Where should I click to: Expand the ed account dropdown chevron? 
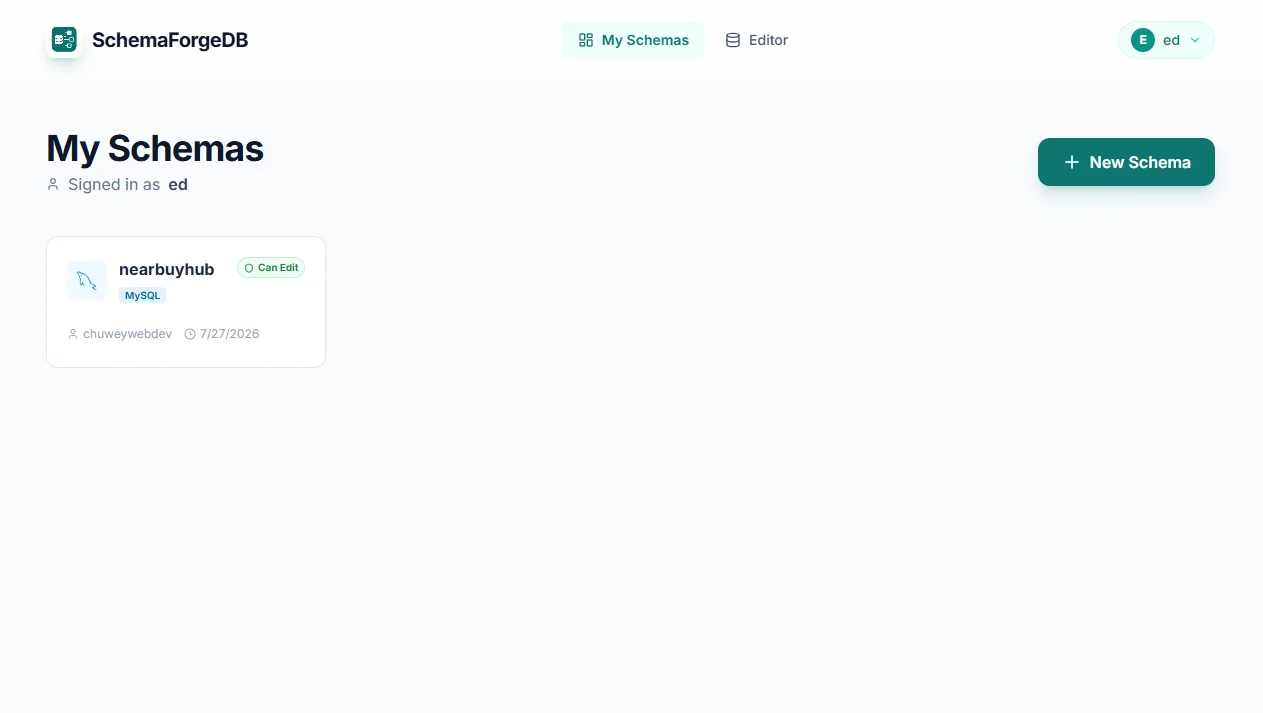tap(1195, 40)
